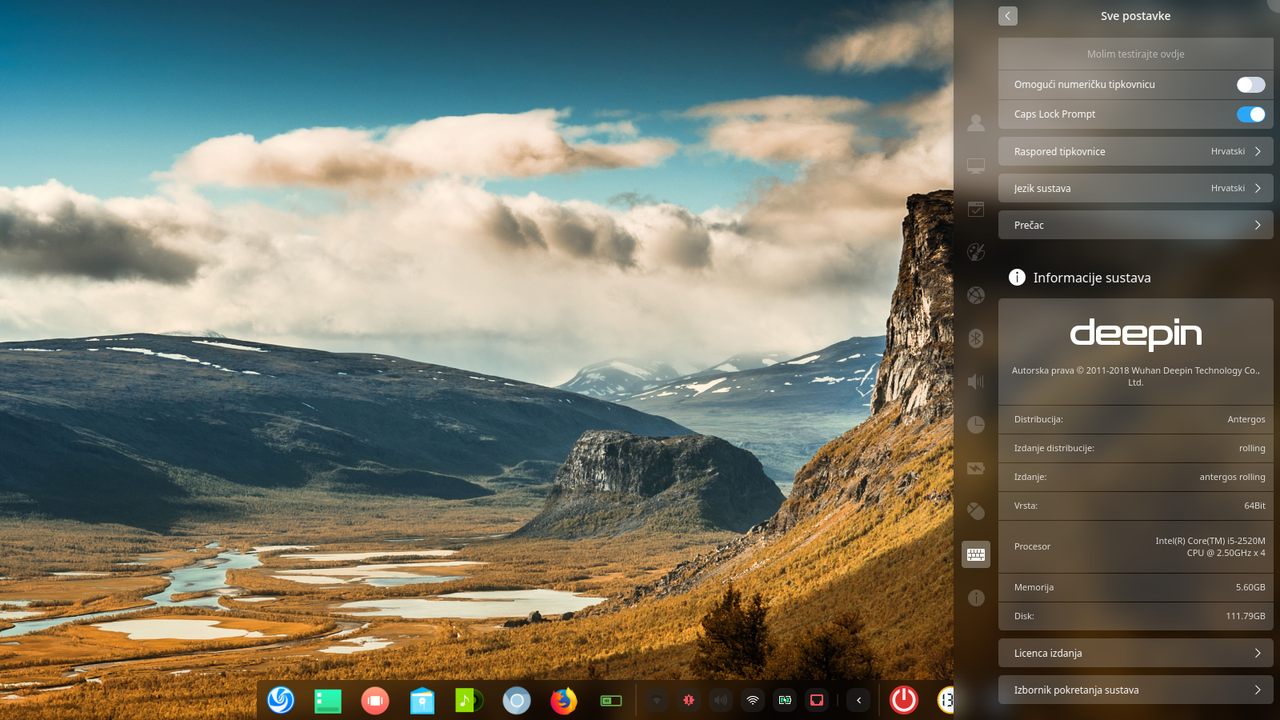Select the Keyboard settings icon in sidebar
This screenshot has width=1280, height=720.
pos(975,553)
